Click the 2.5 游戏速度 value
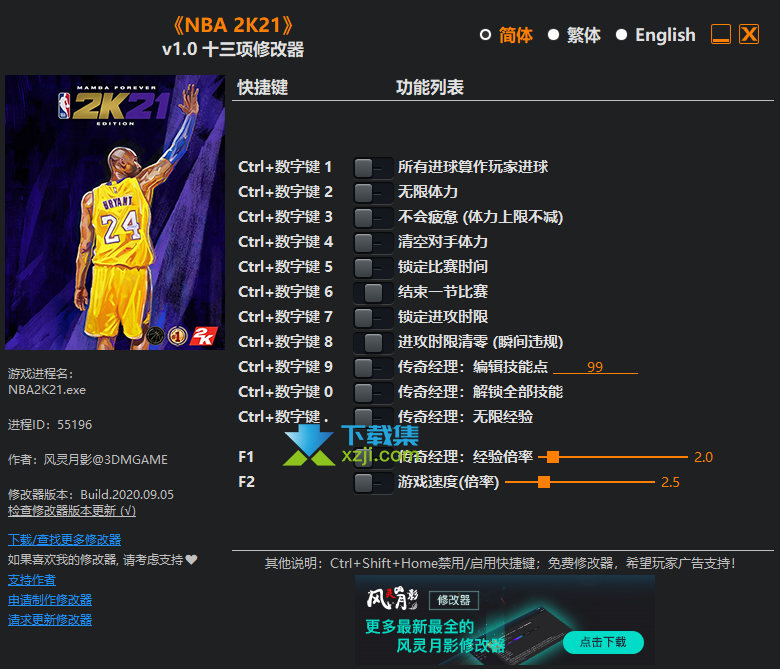Screen dimensions: 780x669 (670, 482)
